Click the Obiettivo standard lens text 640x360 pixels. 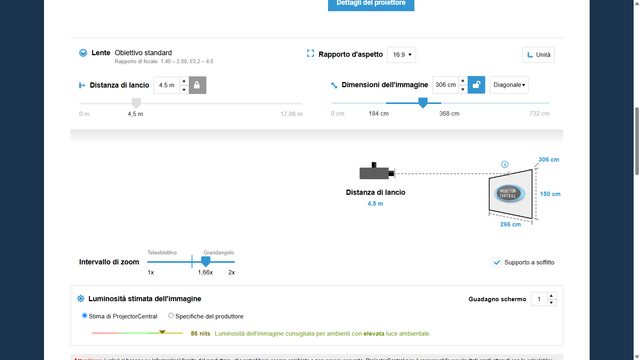point(143,53)
